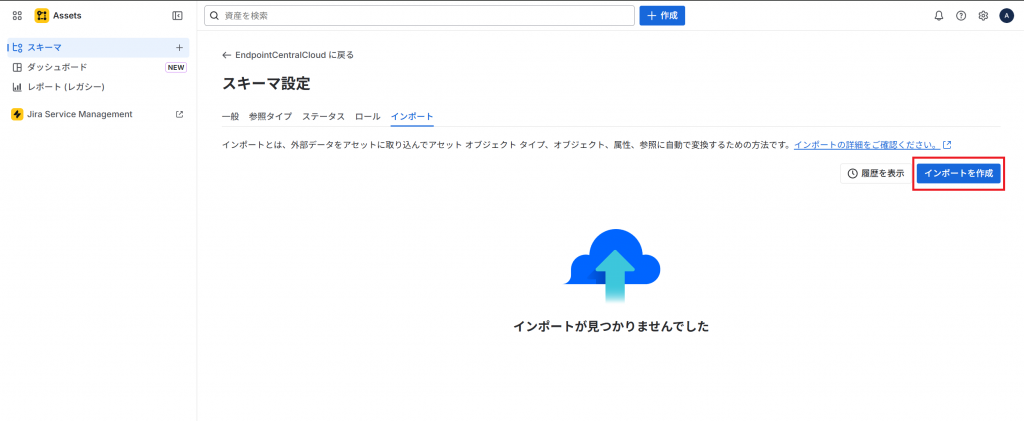Collapse the sidebar with the panel icon

tap(177, 16)
